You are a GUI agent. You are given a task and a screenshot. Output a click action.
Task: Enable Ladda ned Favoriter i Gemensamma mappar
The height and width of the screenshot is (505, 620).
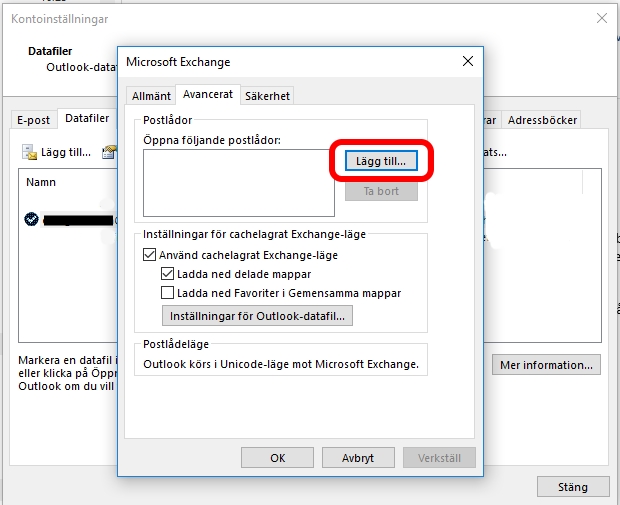pos(167,293)
